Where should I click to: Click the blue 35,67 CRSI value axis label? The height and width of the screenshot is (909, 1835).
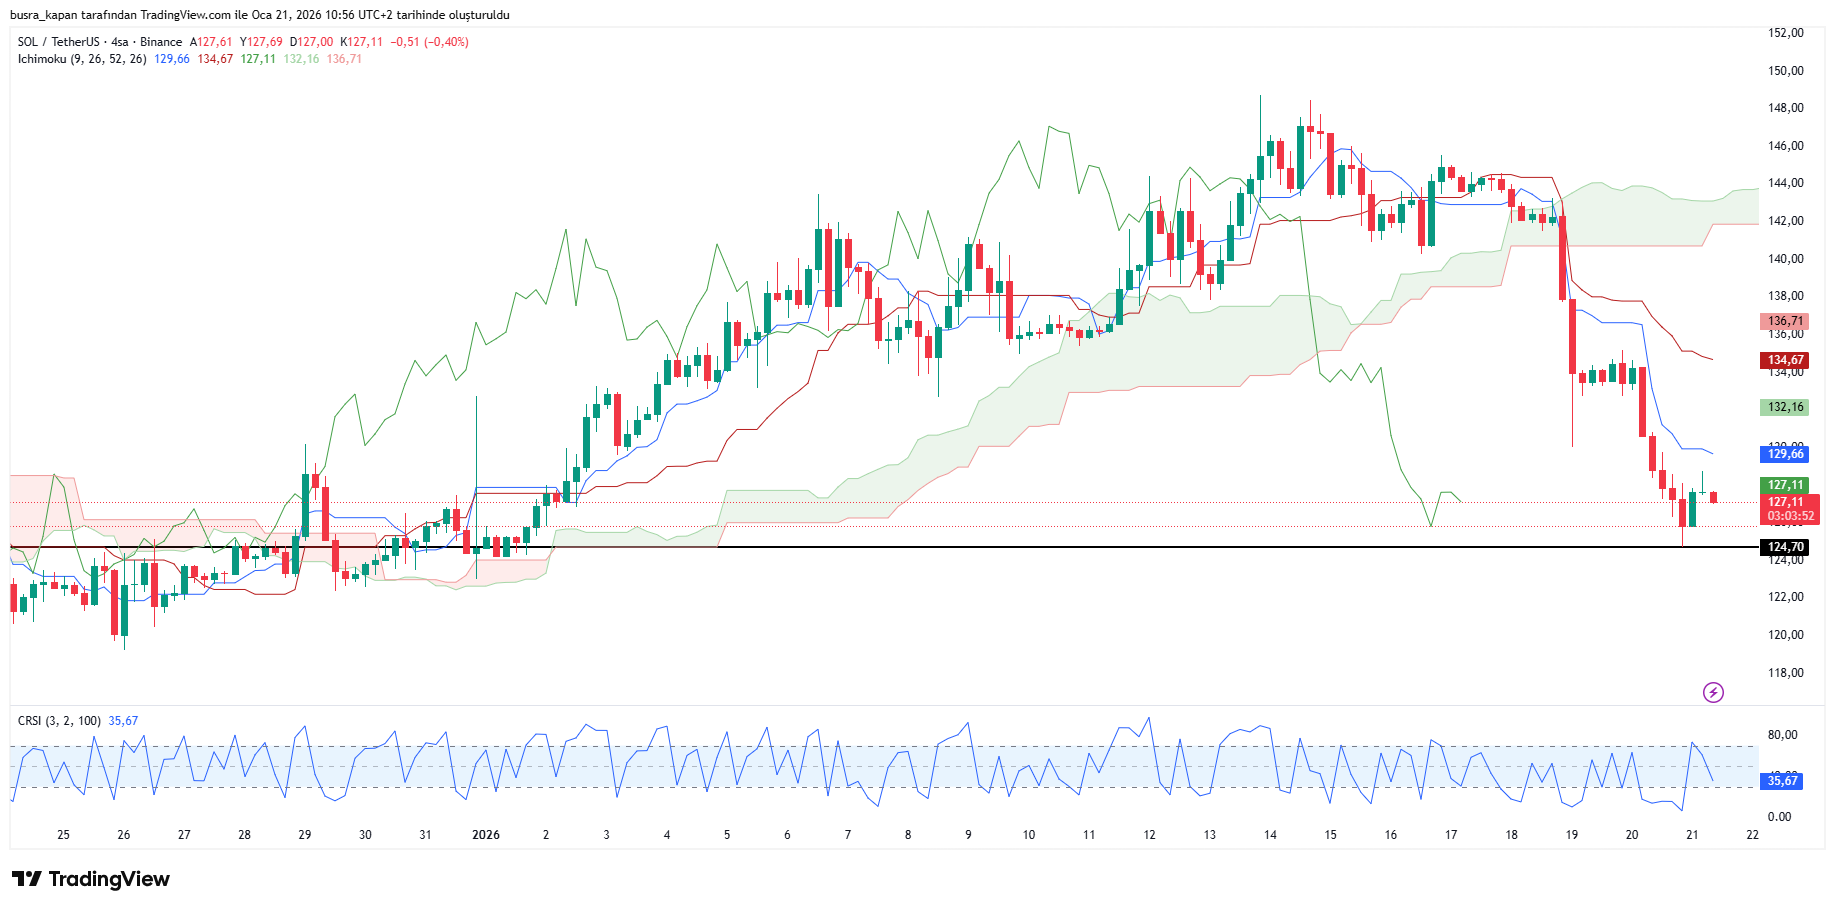pyautogui.click(x=1782, y=781)
